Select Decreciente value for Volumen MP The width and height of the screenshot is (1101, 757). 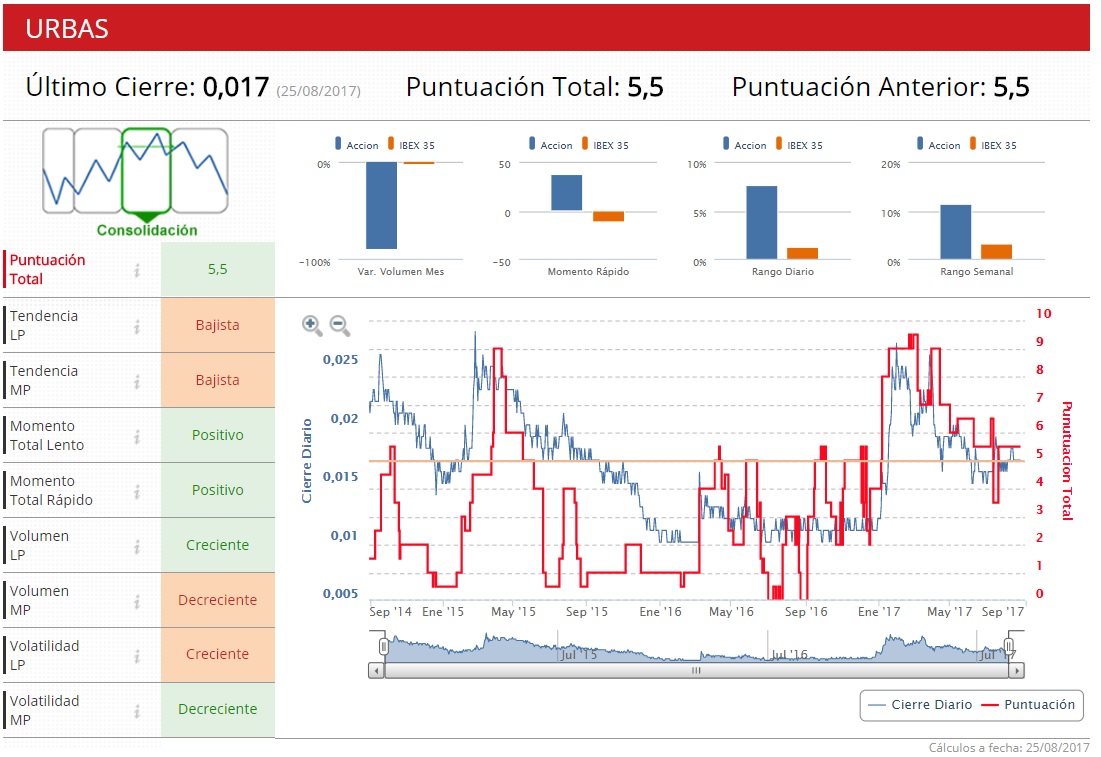[x=218, y=601]
